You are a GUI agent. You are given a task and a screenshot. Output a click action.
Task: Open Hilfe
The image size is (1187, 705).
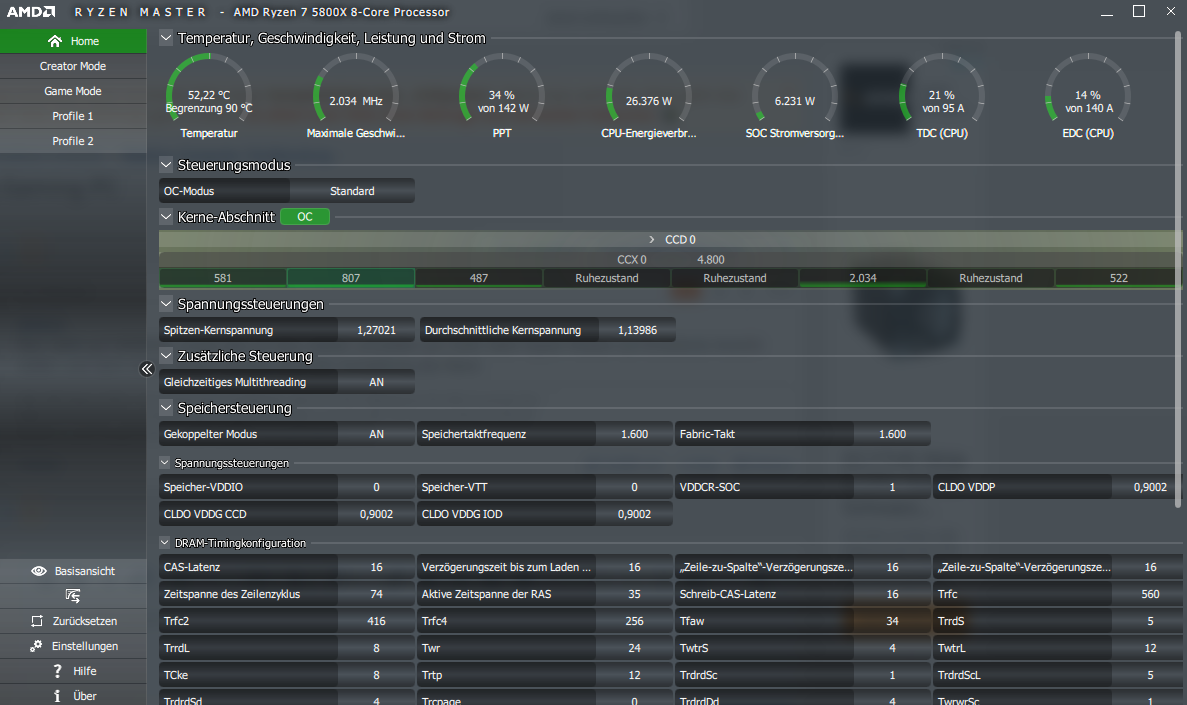click(73, 671)
